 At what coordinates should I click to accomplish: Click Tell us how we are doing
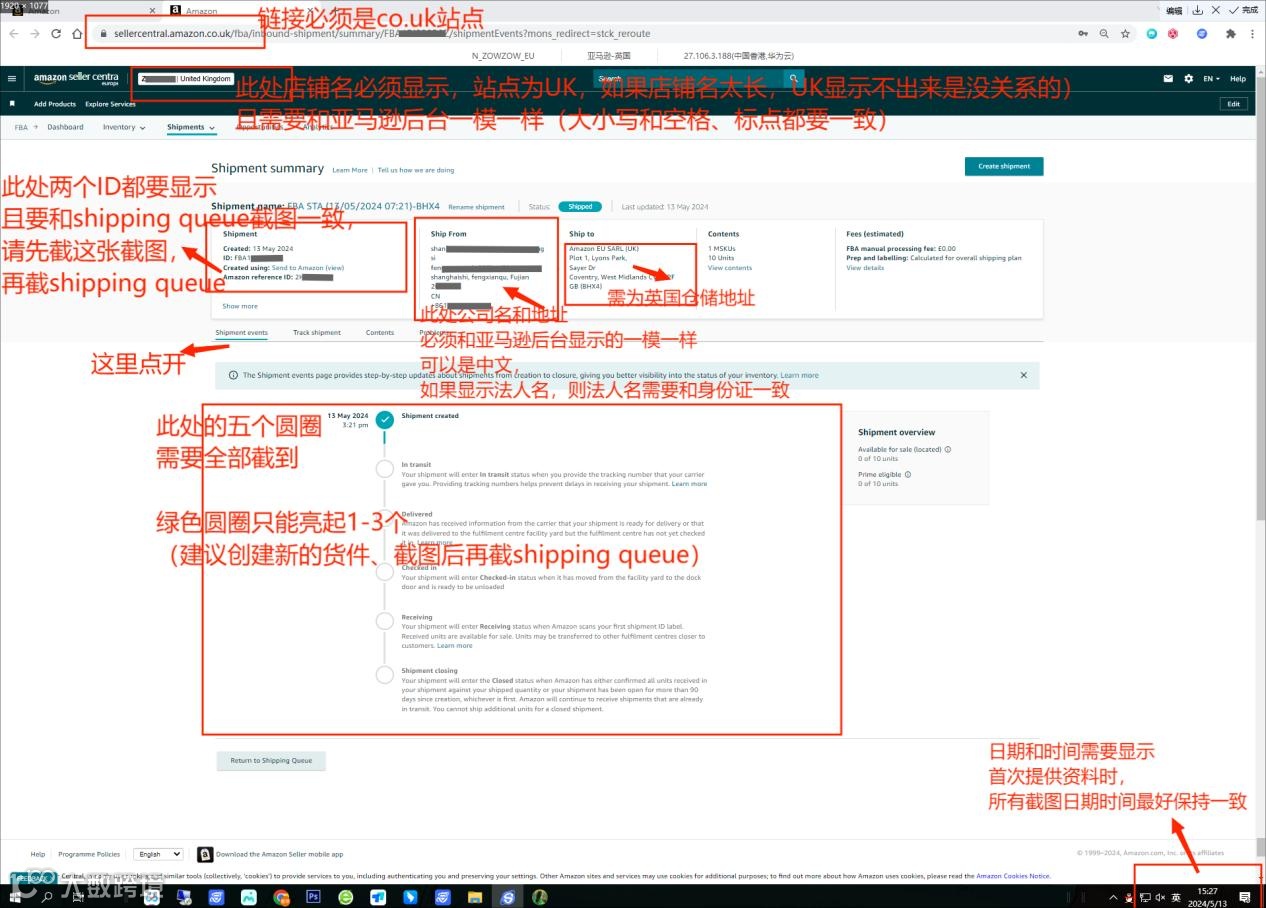tap(416, 170)
